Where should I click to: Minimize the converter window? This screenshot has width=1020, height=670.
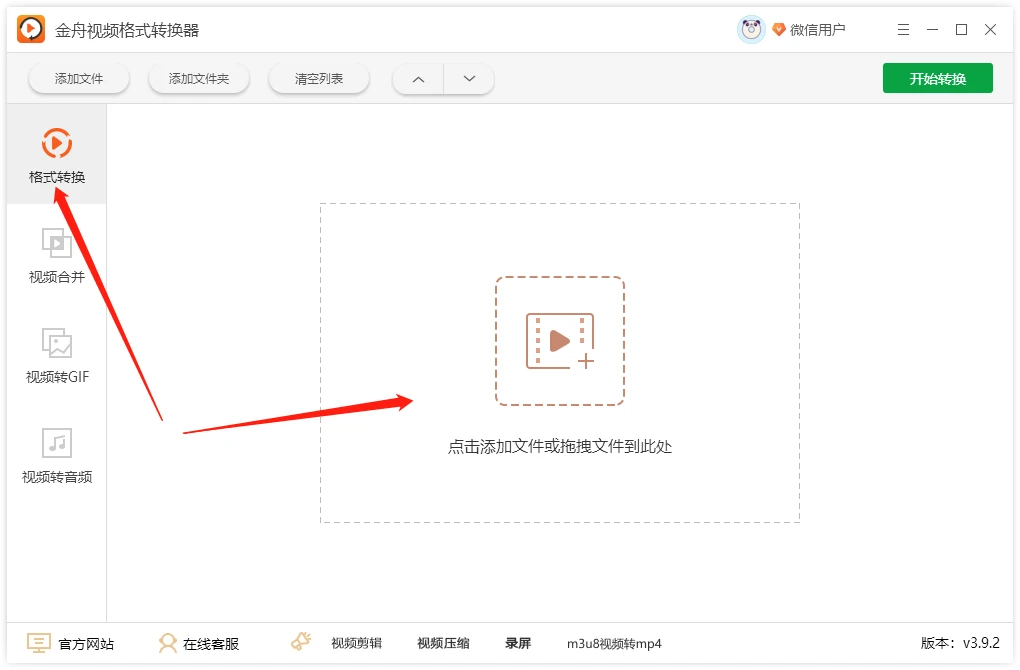point(932,30)
